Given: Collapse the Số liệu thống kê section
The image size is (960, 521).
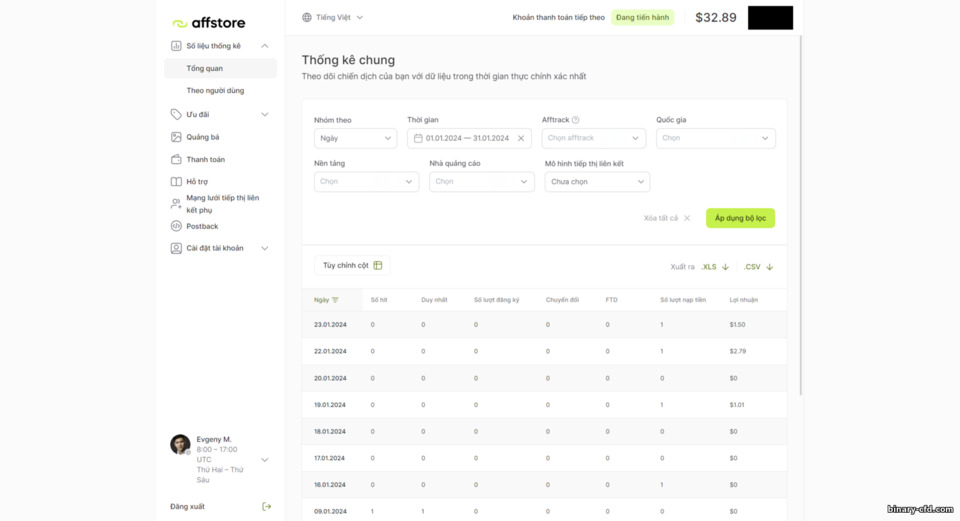Looking at the screenshot, I should point(264,46).
